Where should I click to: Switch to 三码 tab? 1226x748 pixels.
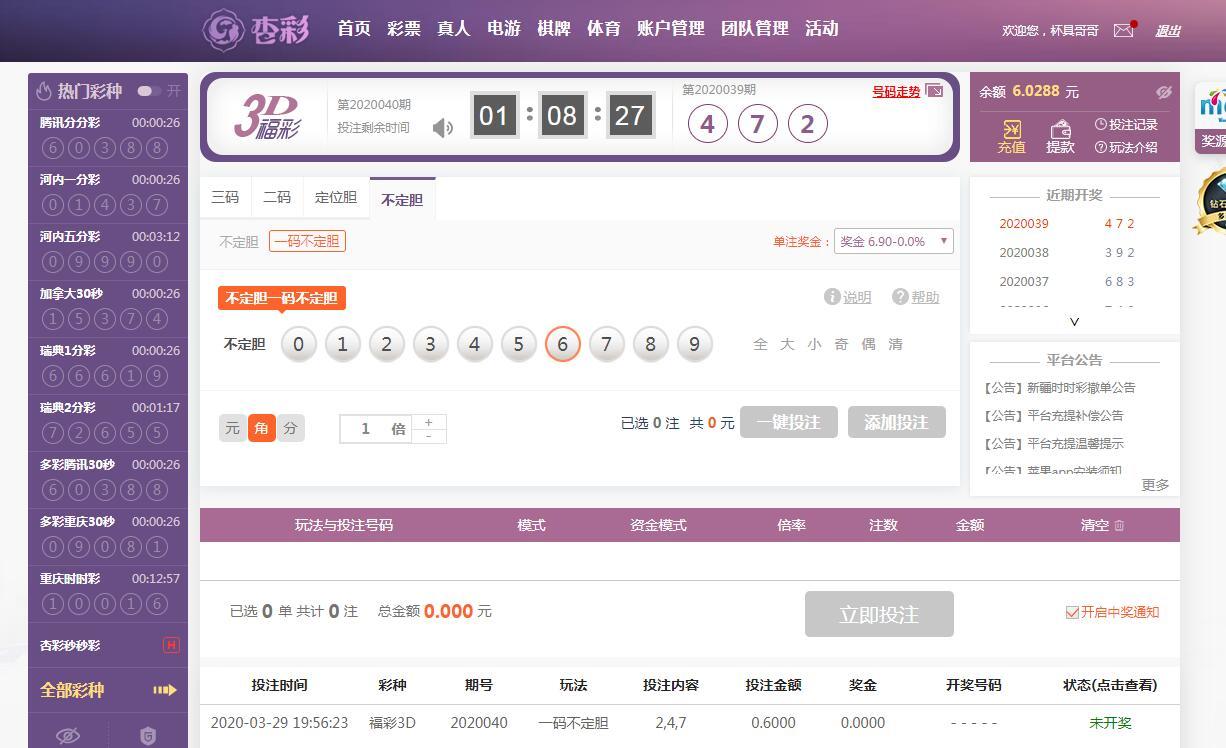(x=225, y=197)
